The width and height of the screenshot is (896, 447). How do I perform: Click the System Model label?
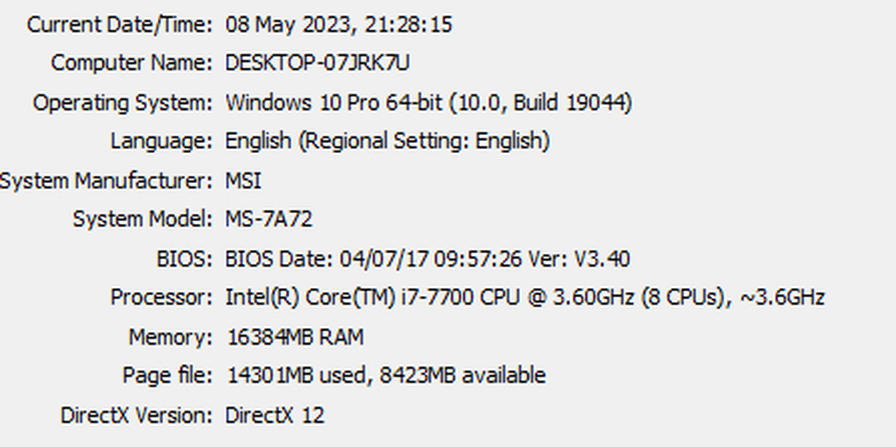142,220
